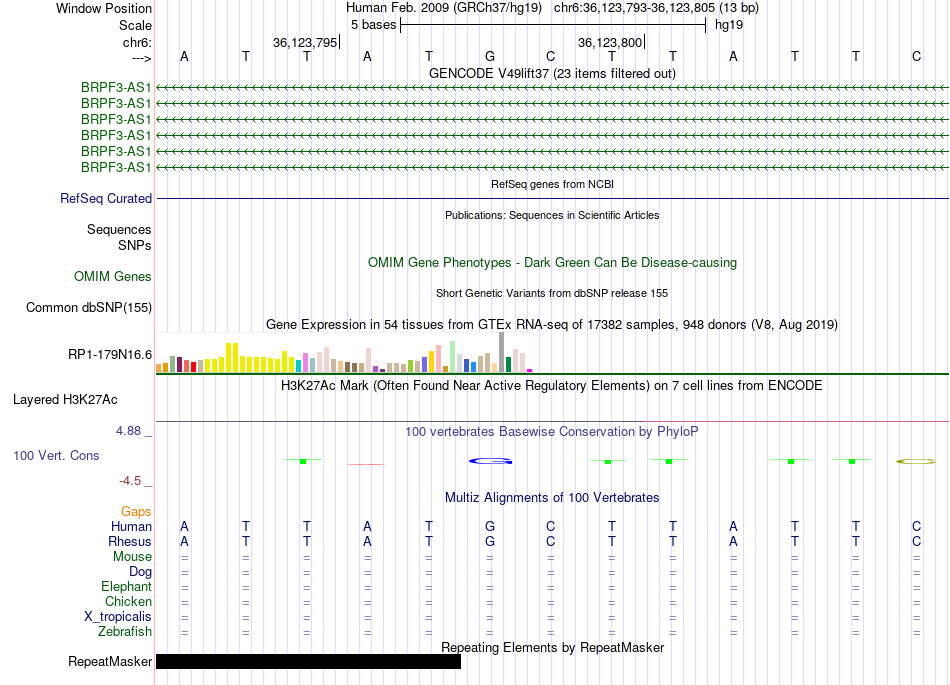Screen dimensions: 950x685
Task: Click the 'RefSeq Curated' track label
Action: [x=106, y=198]
